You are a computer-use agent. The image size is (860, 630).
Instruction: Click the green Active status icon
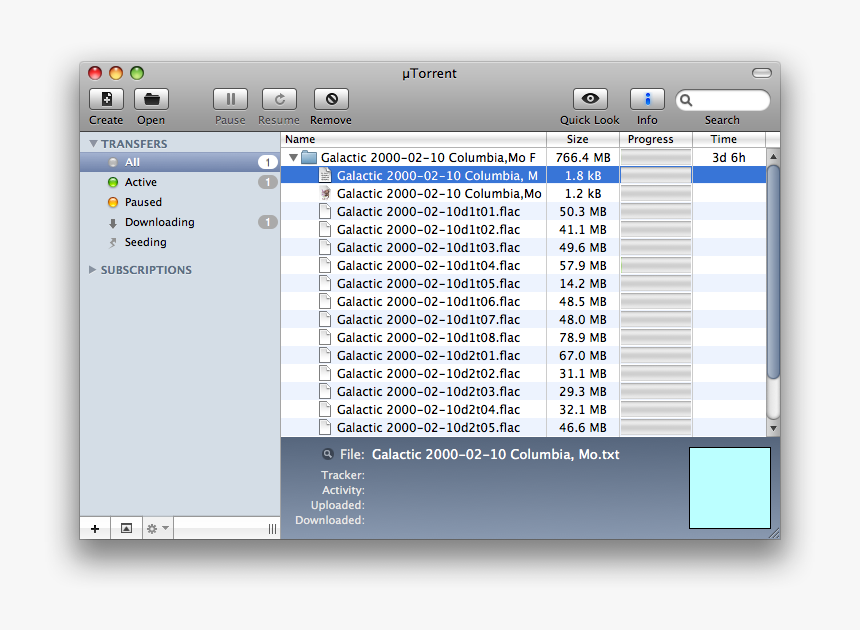[113, 182]
